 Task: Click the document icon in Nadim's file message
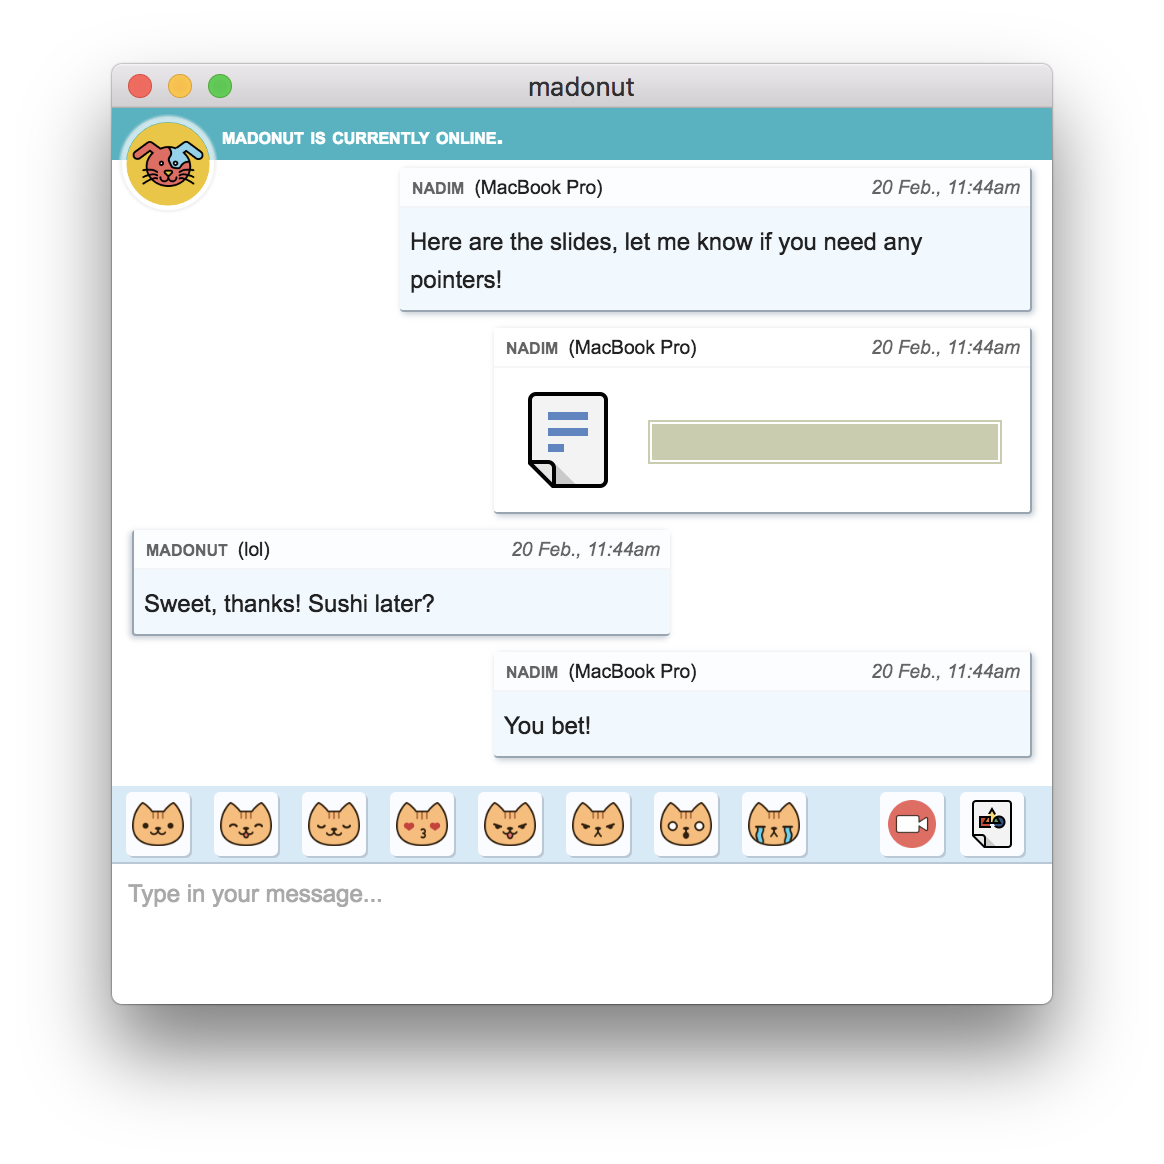(568, 439)
